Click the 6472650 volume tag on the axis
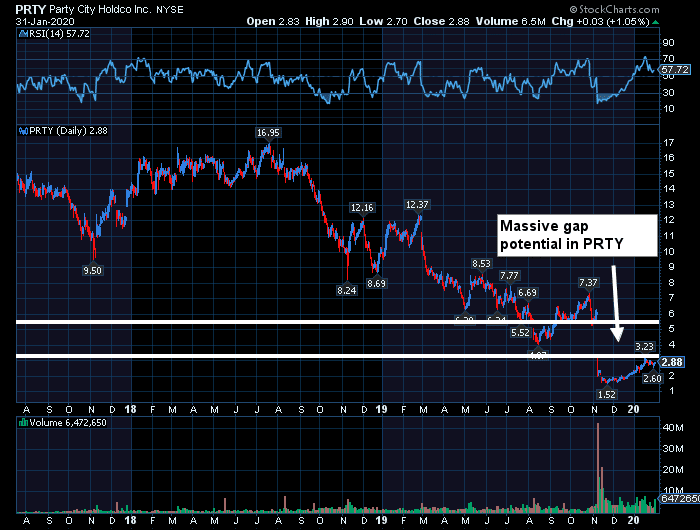This screenshot has height=530, width=700. tap(679, 498)
